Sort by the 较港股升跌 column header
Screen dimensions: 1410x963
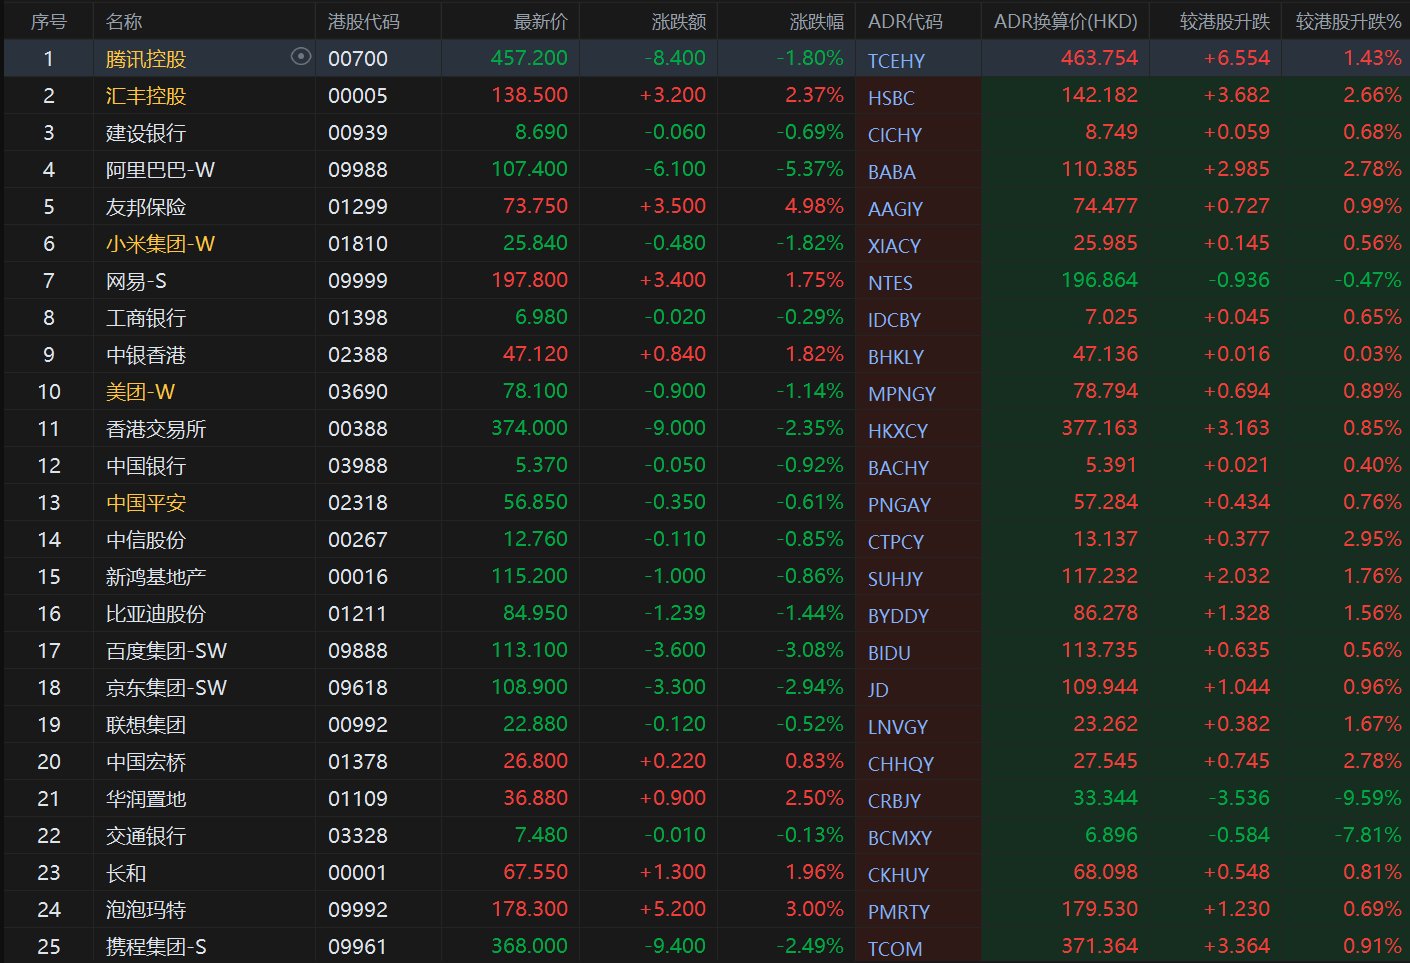click(1225, 21)
